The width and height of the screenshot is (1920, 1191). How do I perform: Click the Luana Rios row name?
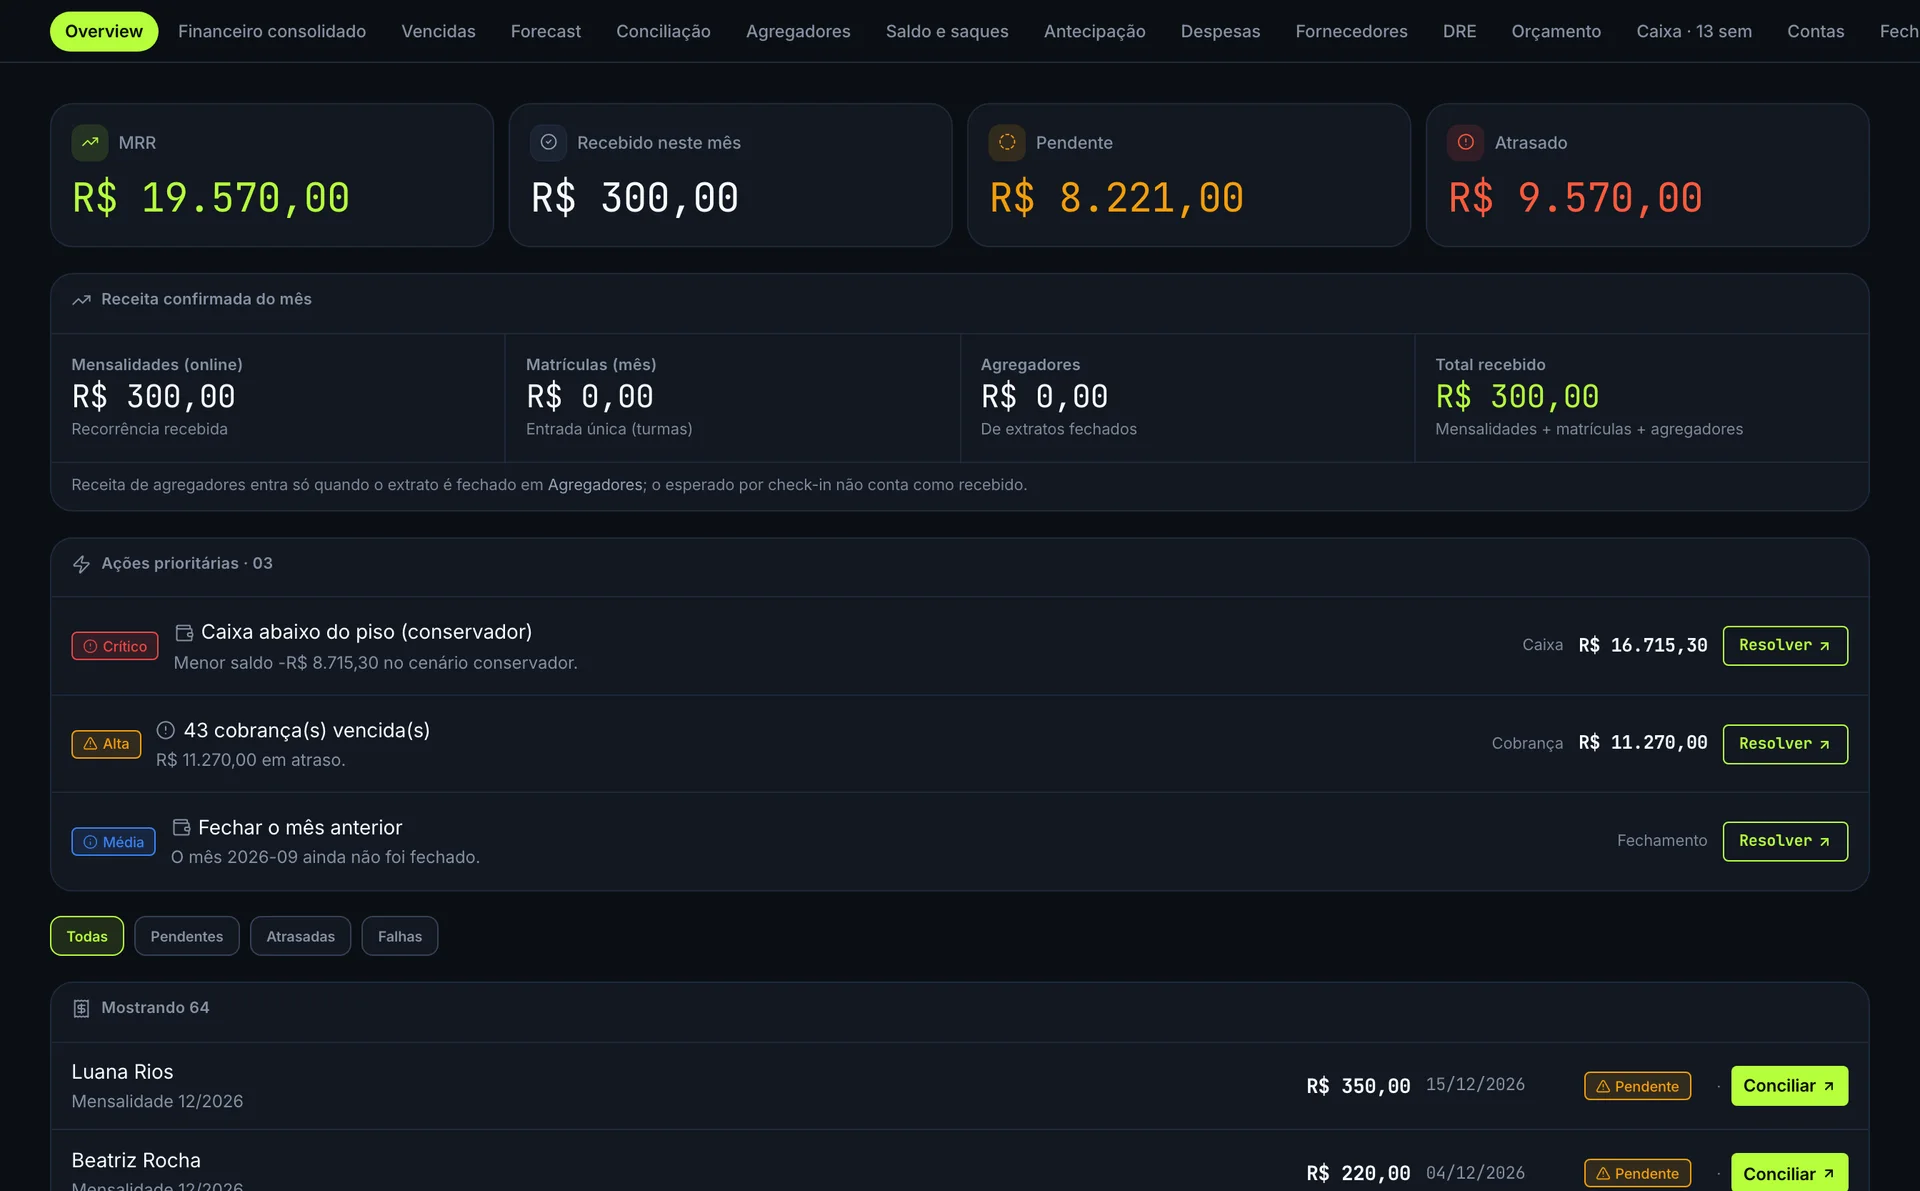click(122, 1072)
